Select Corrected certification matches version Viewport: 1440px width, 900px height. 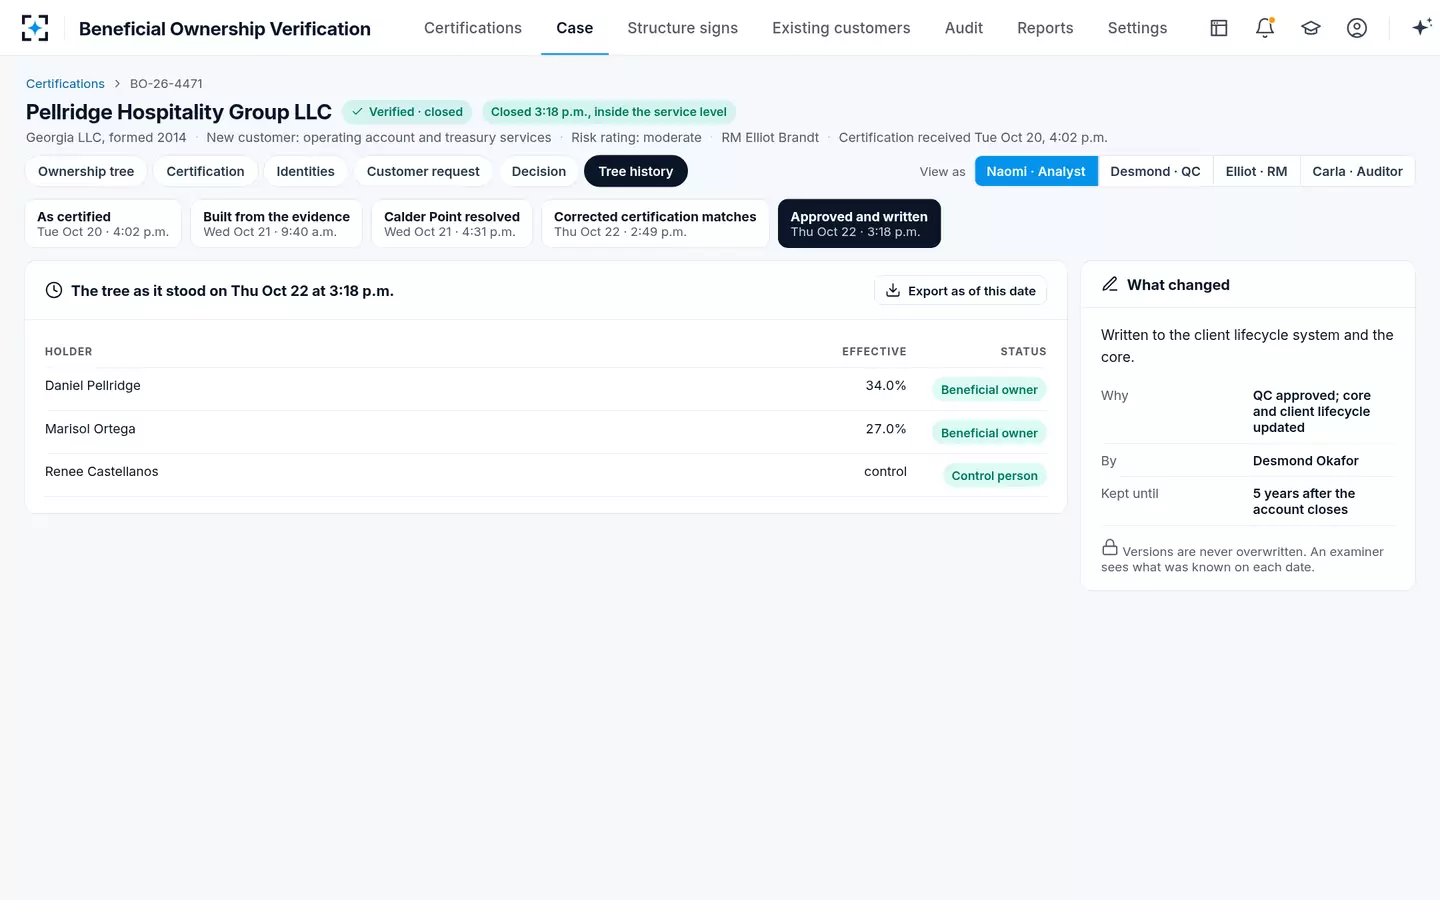point(655,224)
